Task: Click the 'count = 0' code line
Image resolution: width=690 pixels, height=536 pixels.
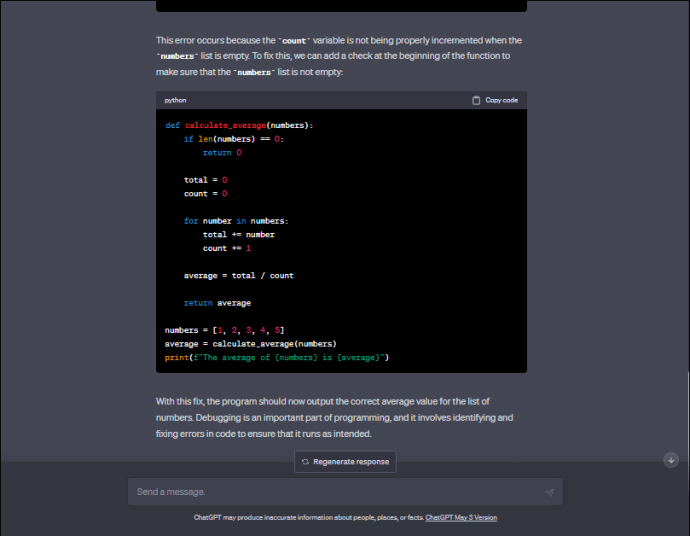Action: (x=205, y=194)
